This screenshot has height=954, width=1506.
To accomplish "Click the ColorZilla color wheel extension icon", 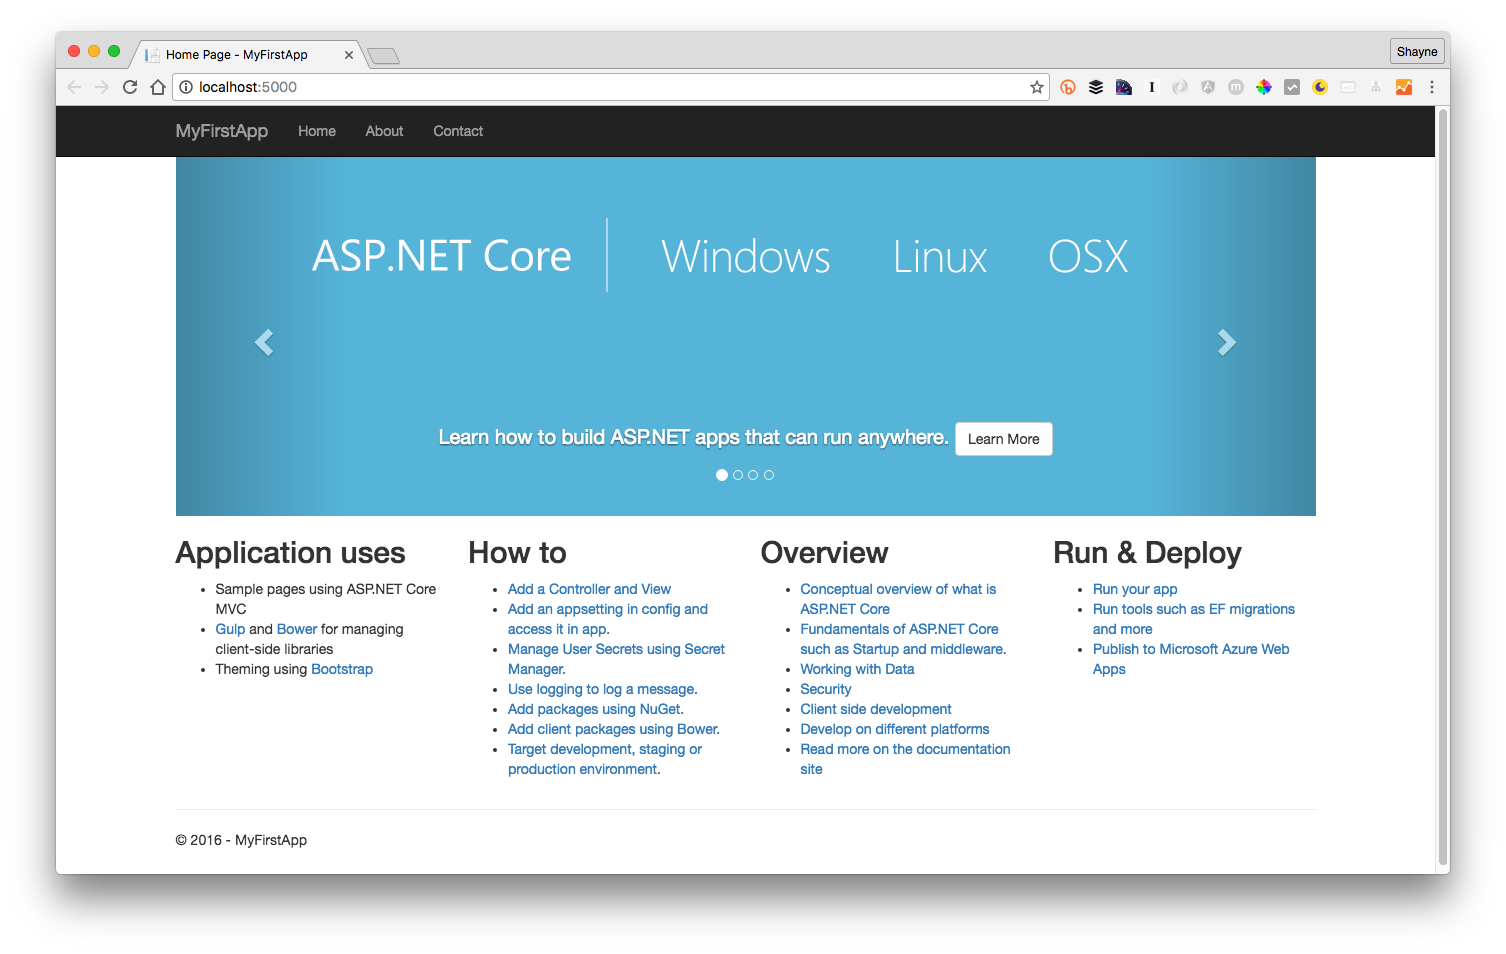I will click(1263, 87).
